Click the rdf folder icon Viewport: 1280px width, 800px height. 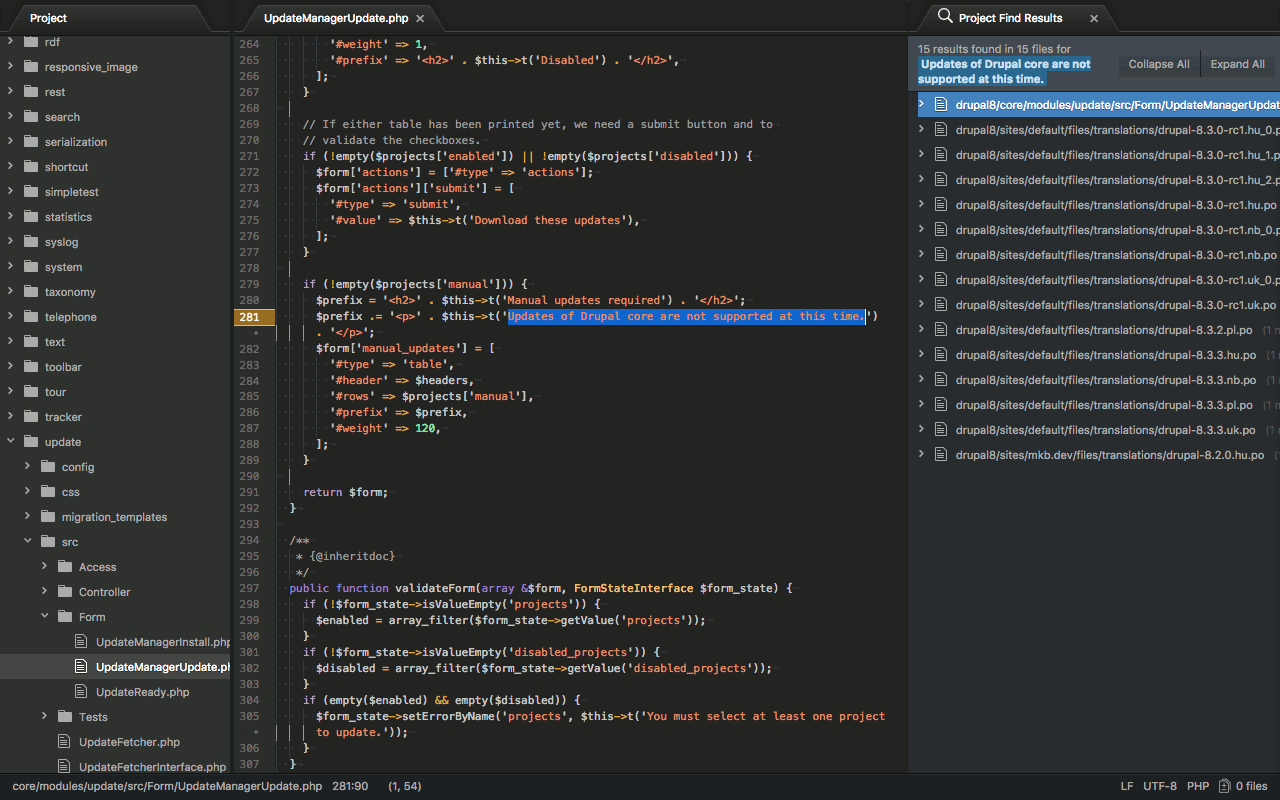point(30,41)
